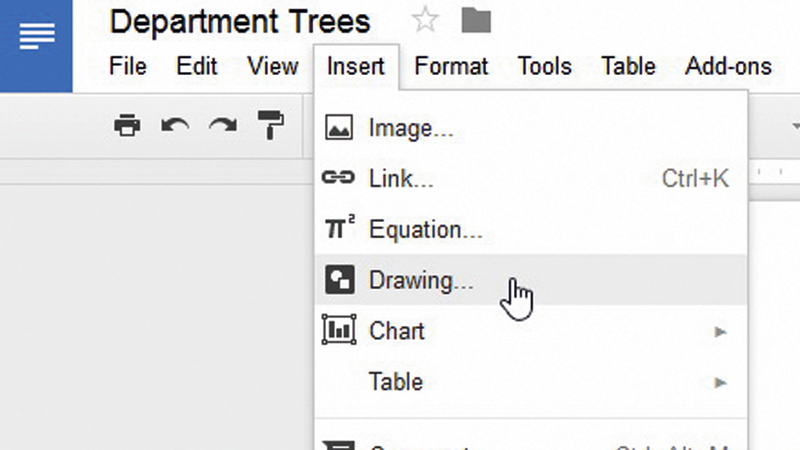Click the move-to-folder icon
The width and height of the screenshot is (800, 450).
tap(476, 20)
